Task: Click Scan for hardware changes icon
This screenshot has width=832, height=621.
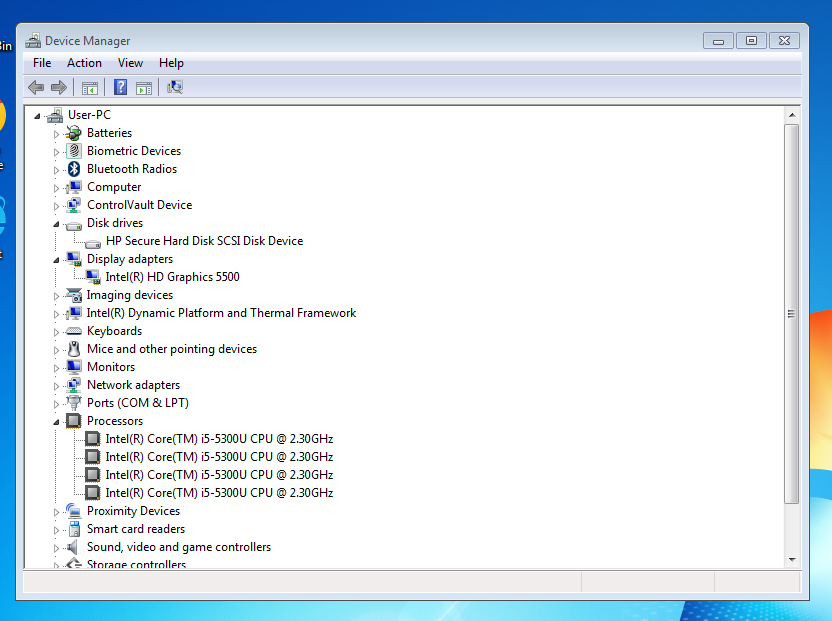Action: [x=175, y=87]
